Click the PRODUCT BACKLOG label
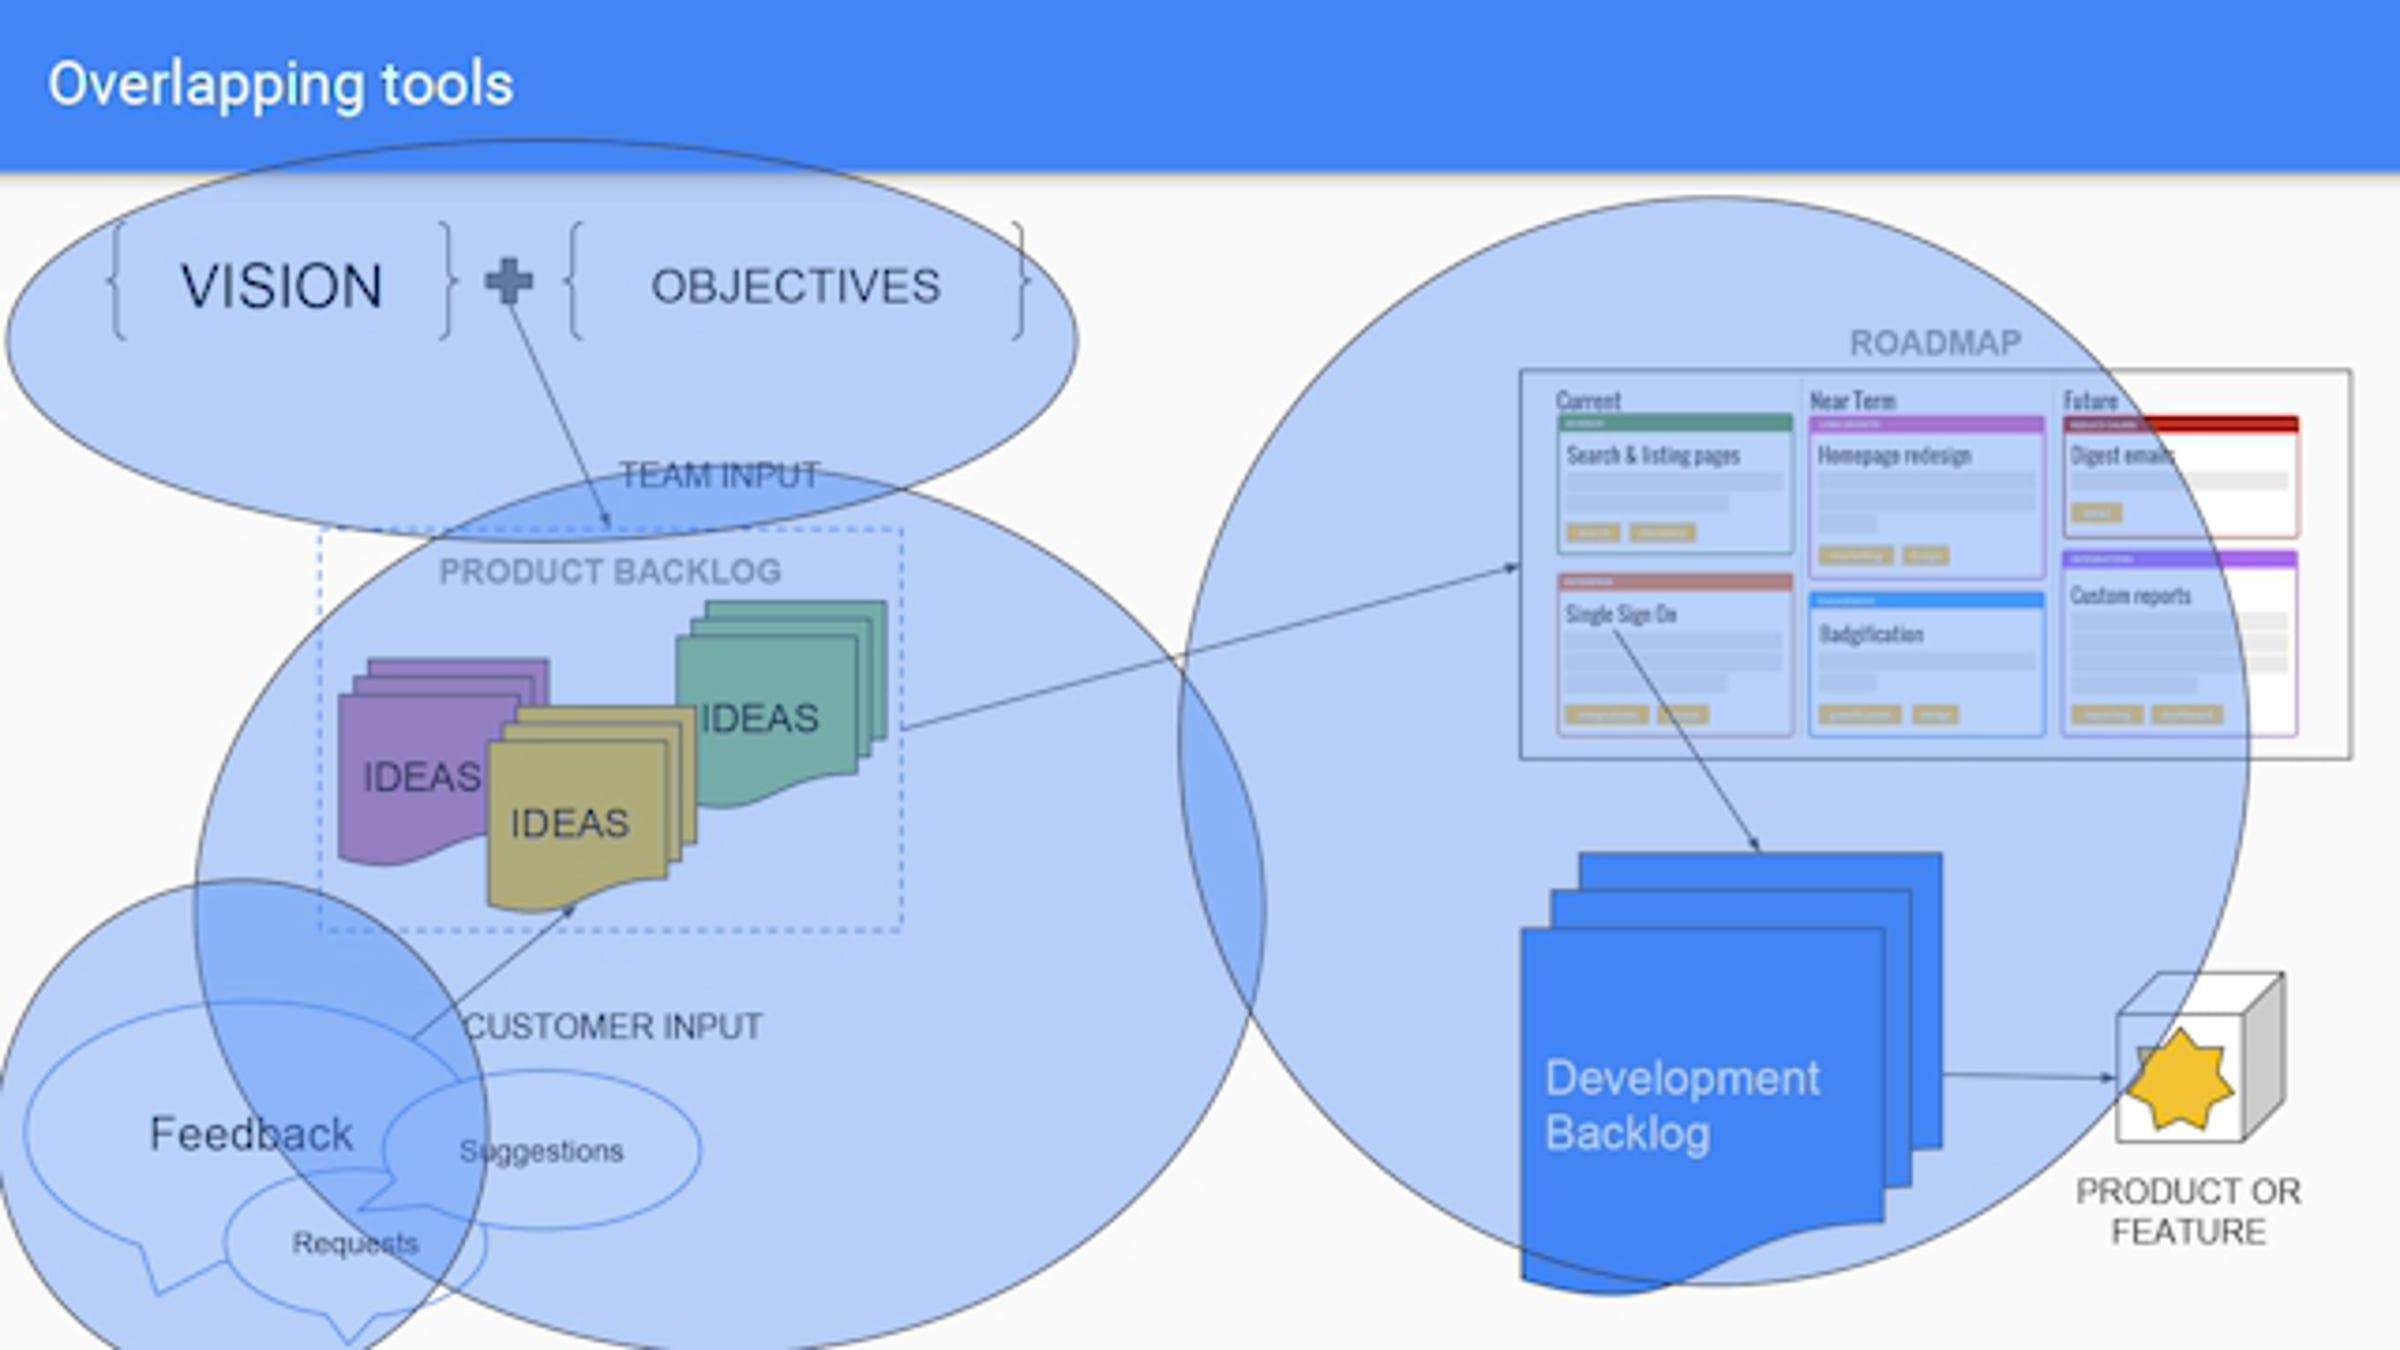Screen dimensions: 2400x1350 pyautogui.click(x=610, y=571)
